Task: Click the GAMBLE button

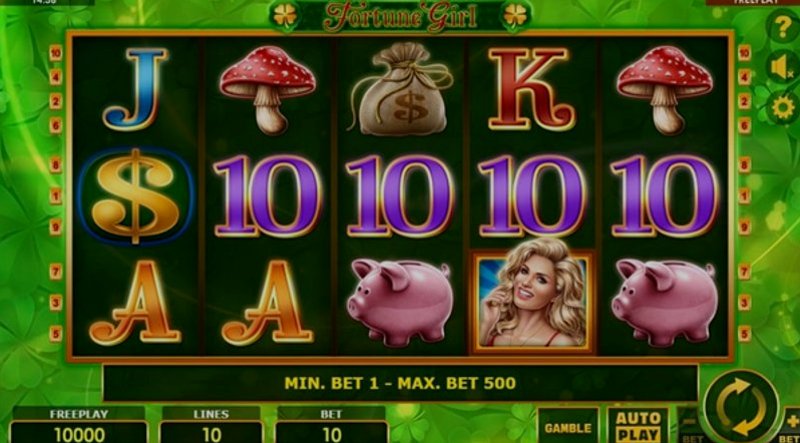Action: pos(568,425)
